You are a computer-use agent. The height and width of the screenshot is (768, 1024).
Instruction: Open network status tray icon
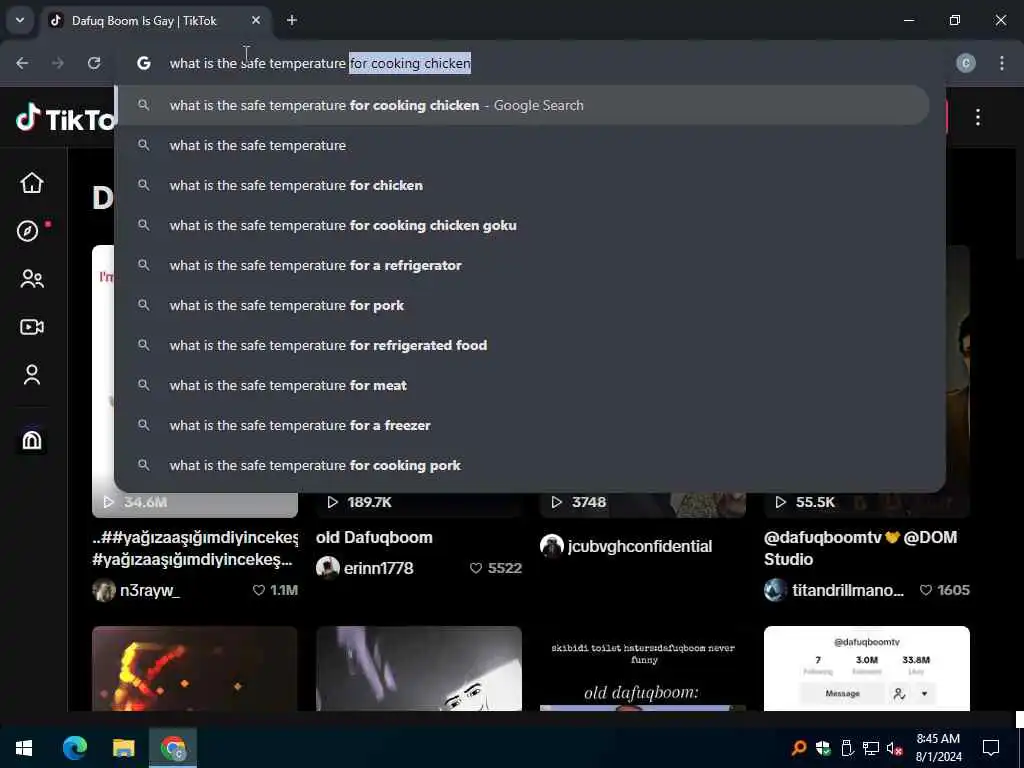pos(871,748)
